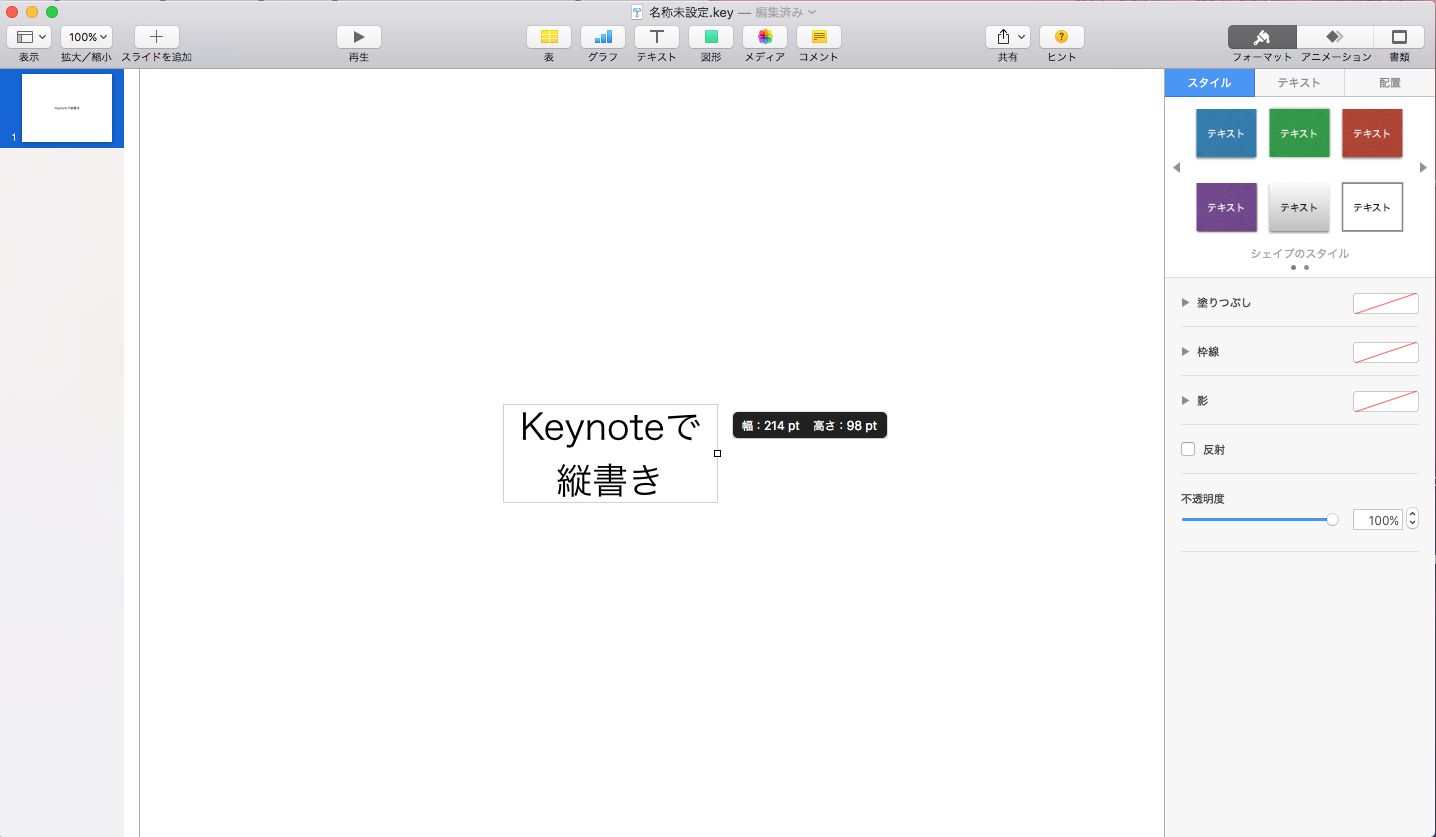Insert a table using the 表 icon

click(x=548, y=36)
